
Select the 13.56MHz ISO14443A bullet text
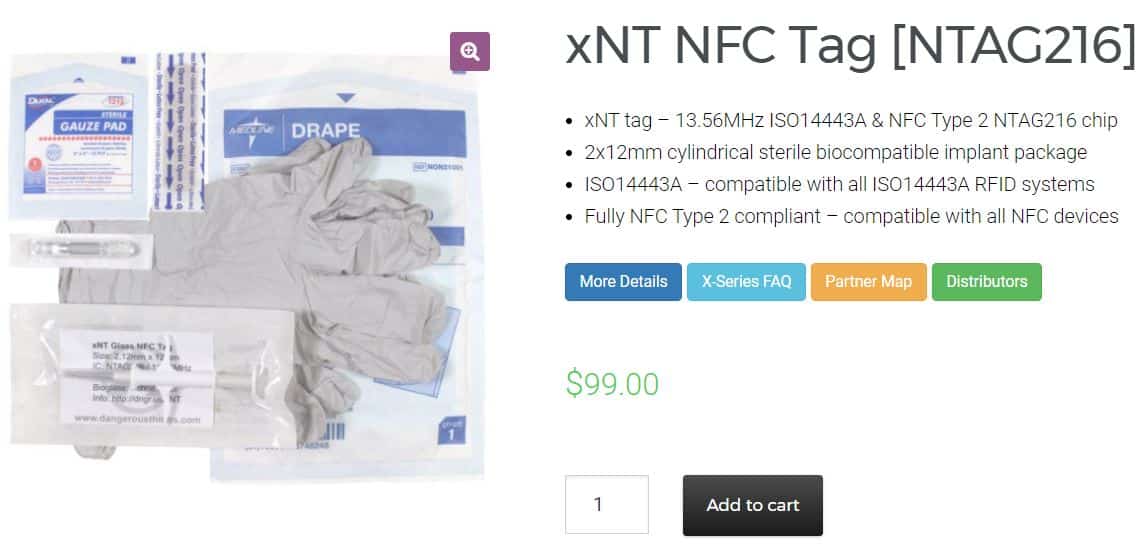[x=851, y=121]
